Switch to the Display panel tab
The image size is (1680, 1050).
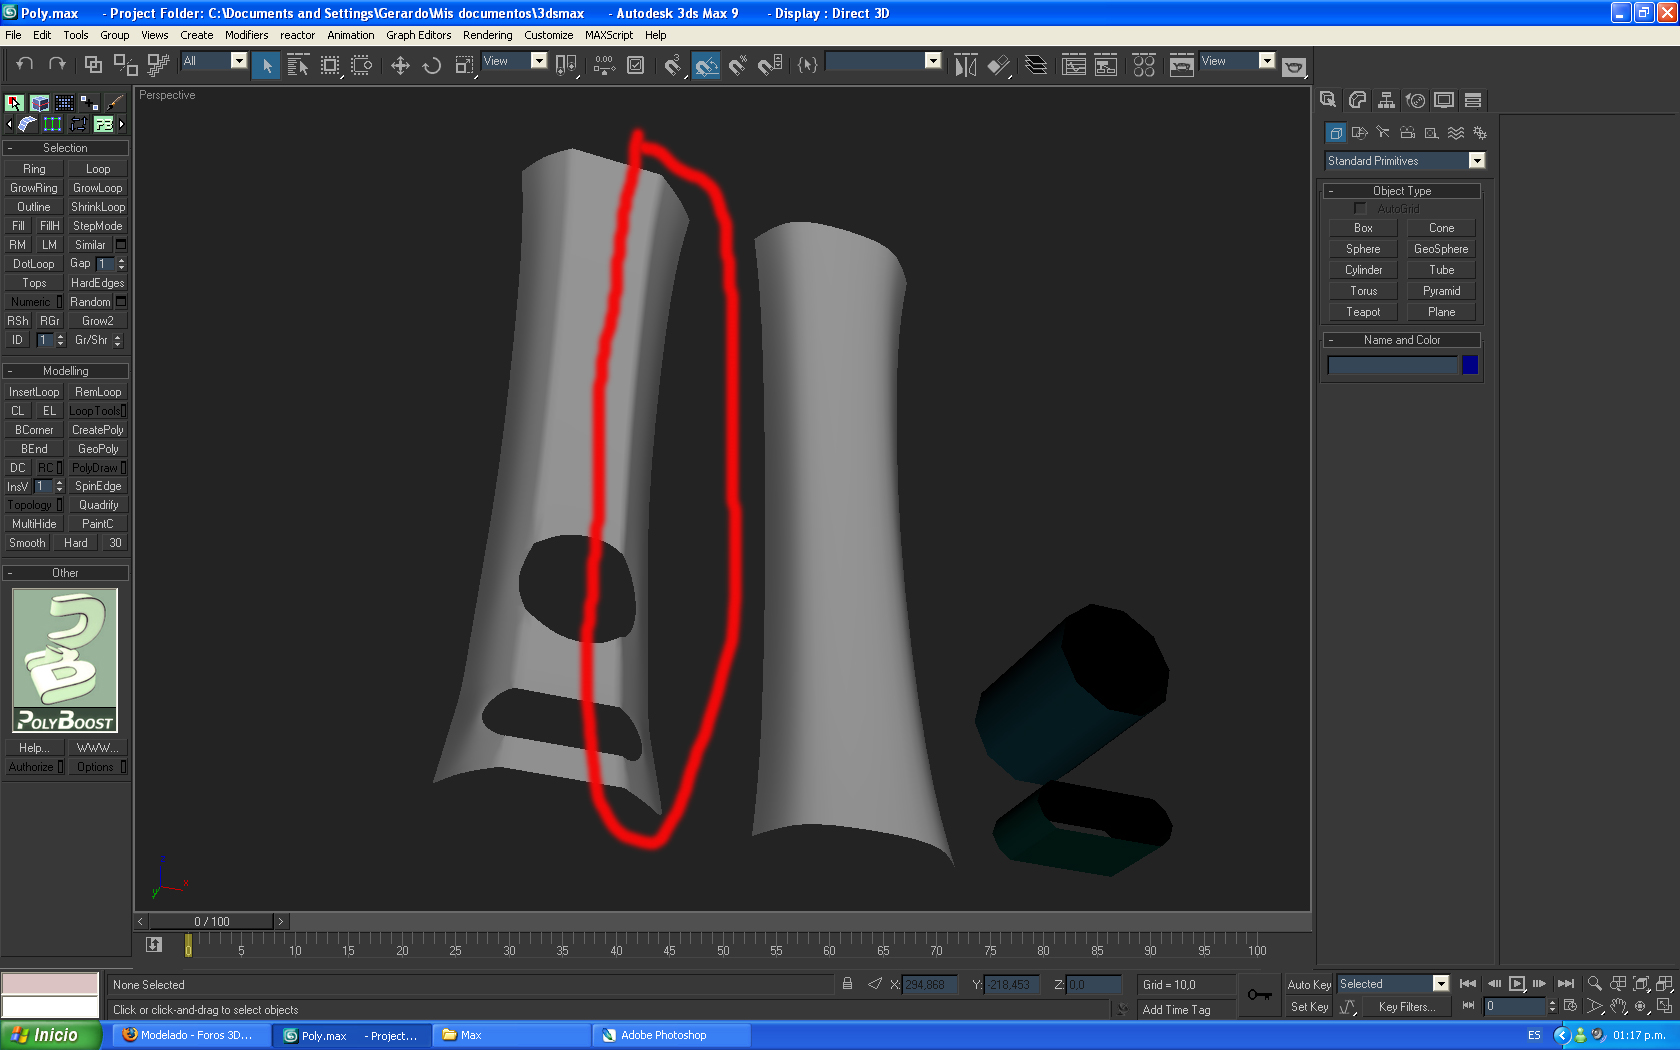1444,100
